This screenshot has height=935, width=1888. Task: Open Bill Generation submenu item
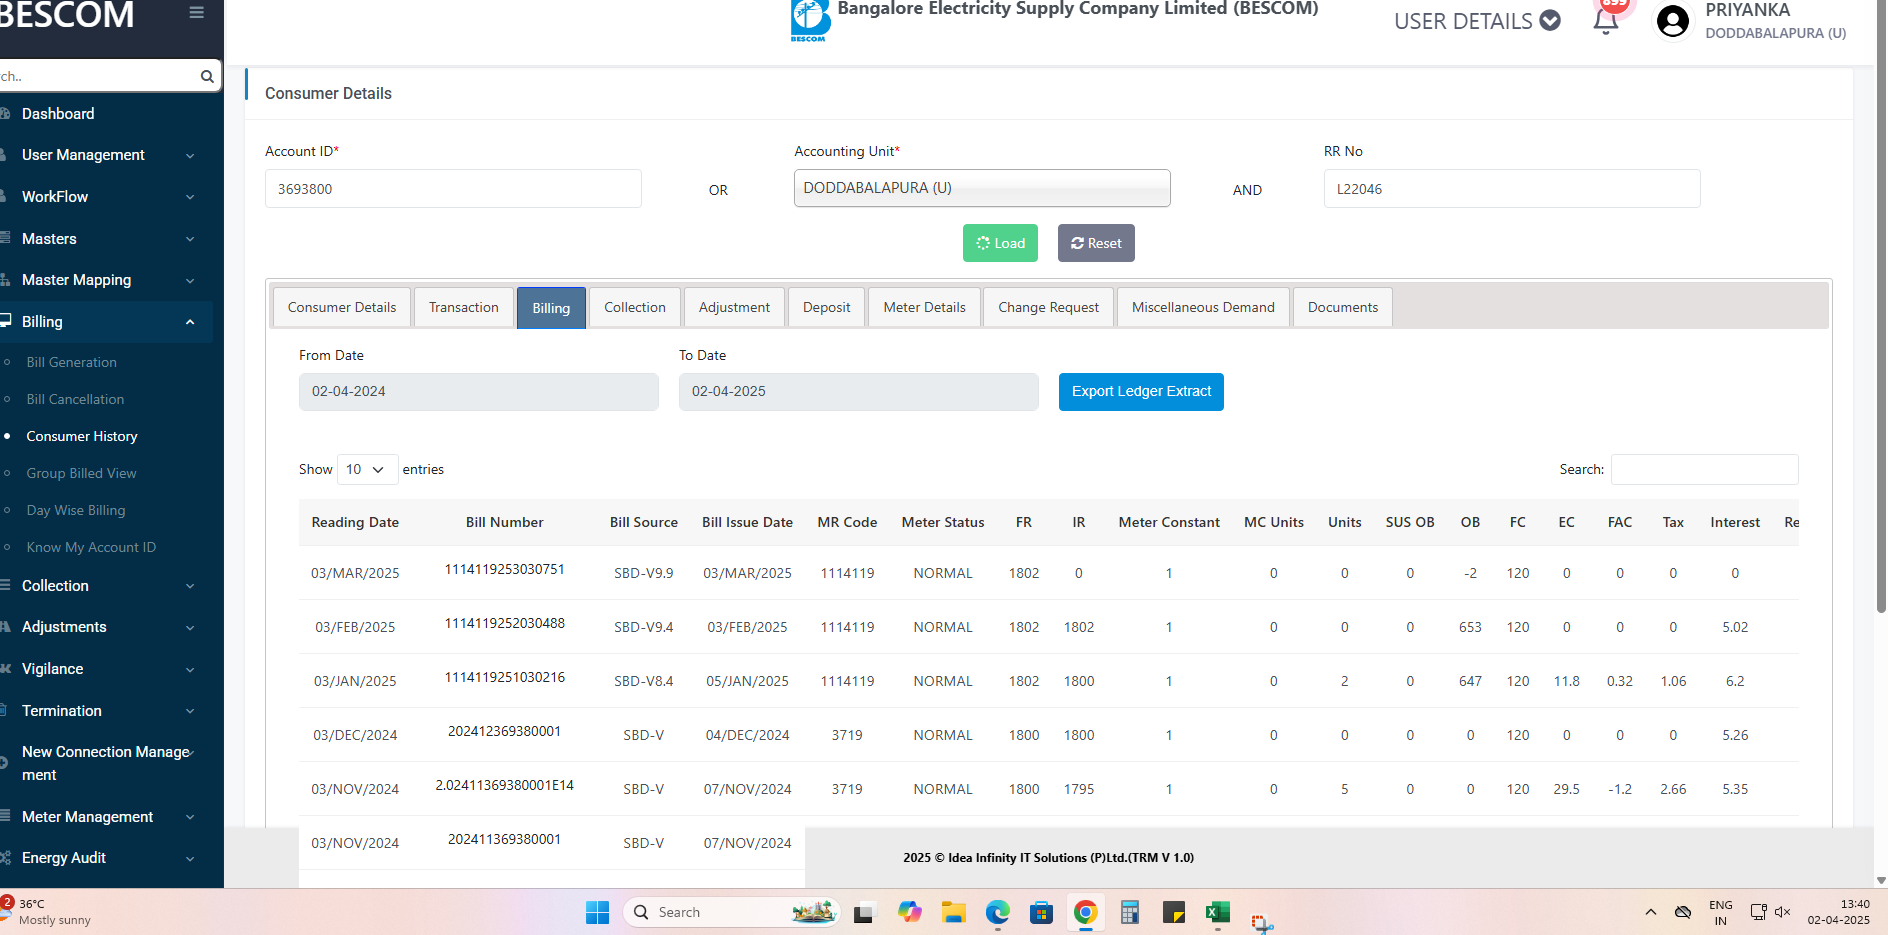click(71, 362)
